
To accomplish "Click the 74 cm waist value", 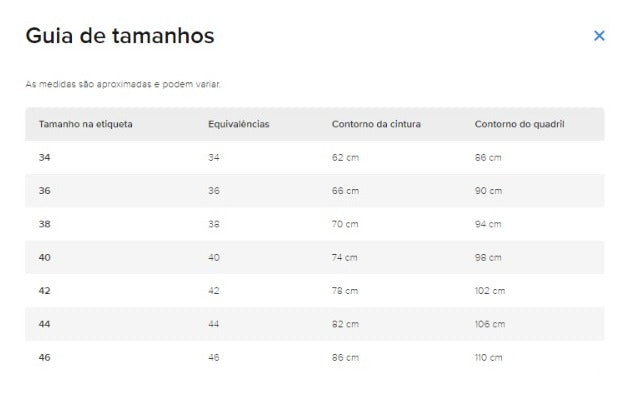I will (344, 258).
